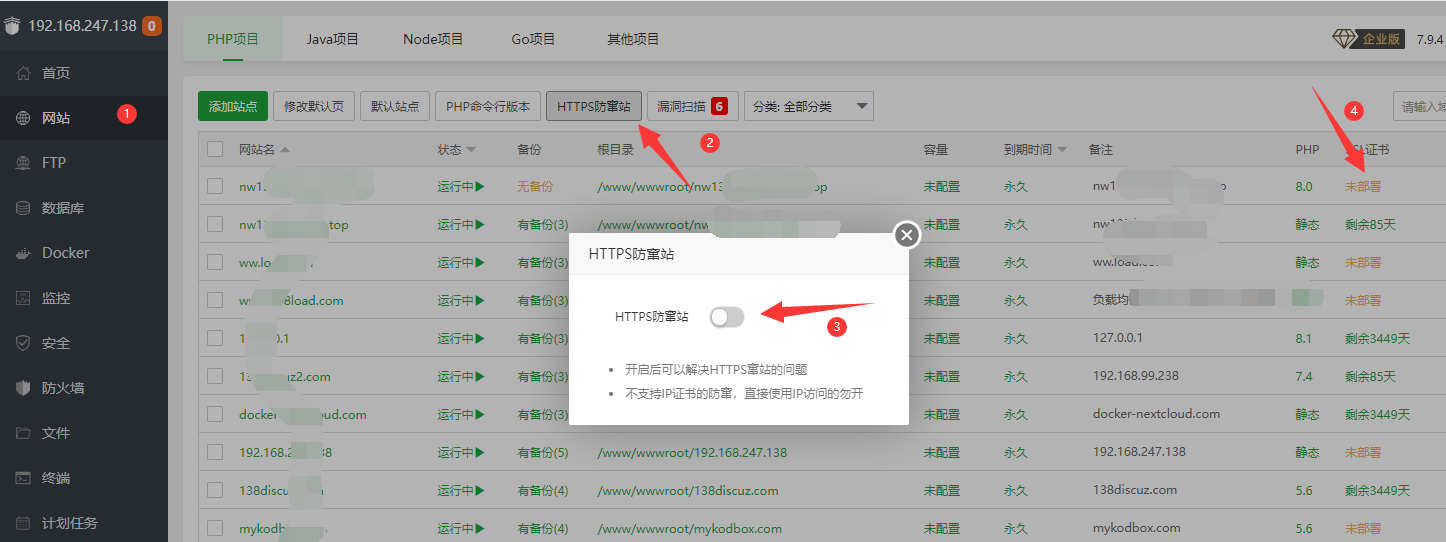
Task: Click 有备份(5) for 192.168.247.138 row
Action: [543, 452]
